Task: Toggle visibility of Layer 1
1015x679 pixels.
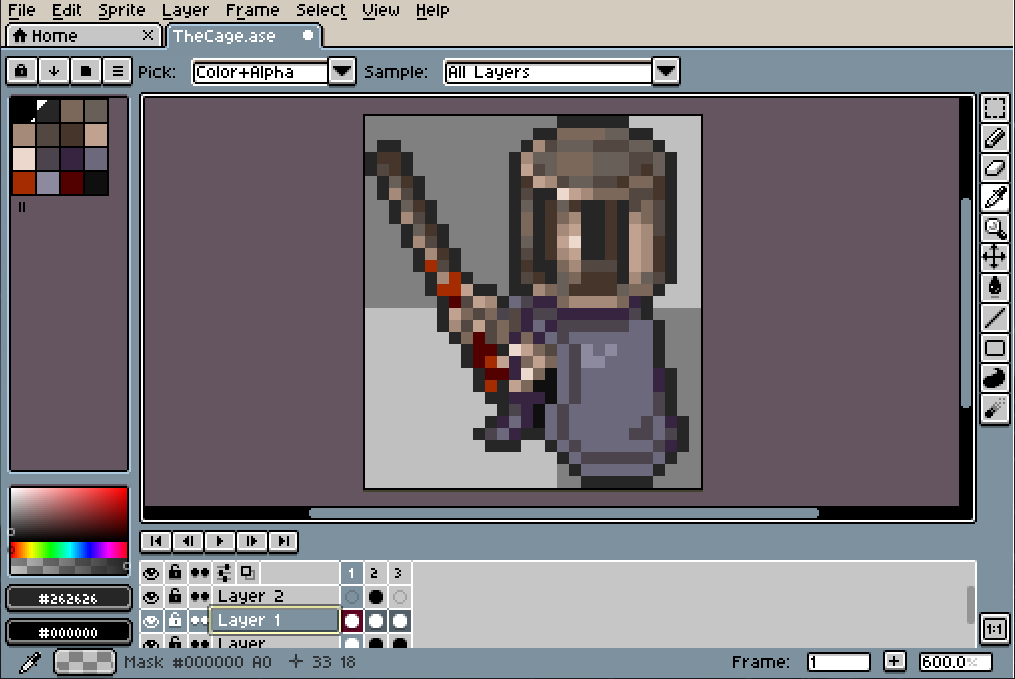Action: 151,621
